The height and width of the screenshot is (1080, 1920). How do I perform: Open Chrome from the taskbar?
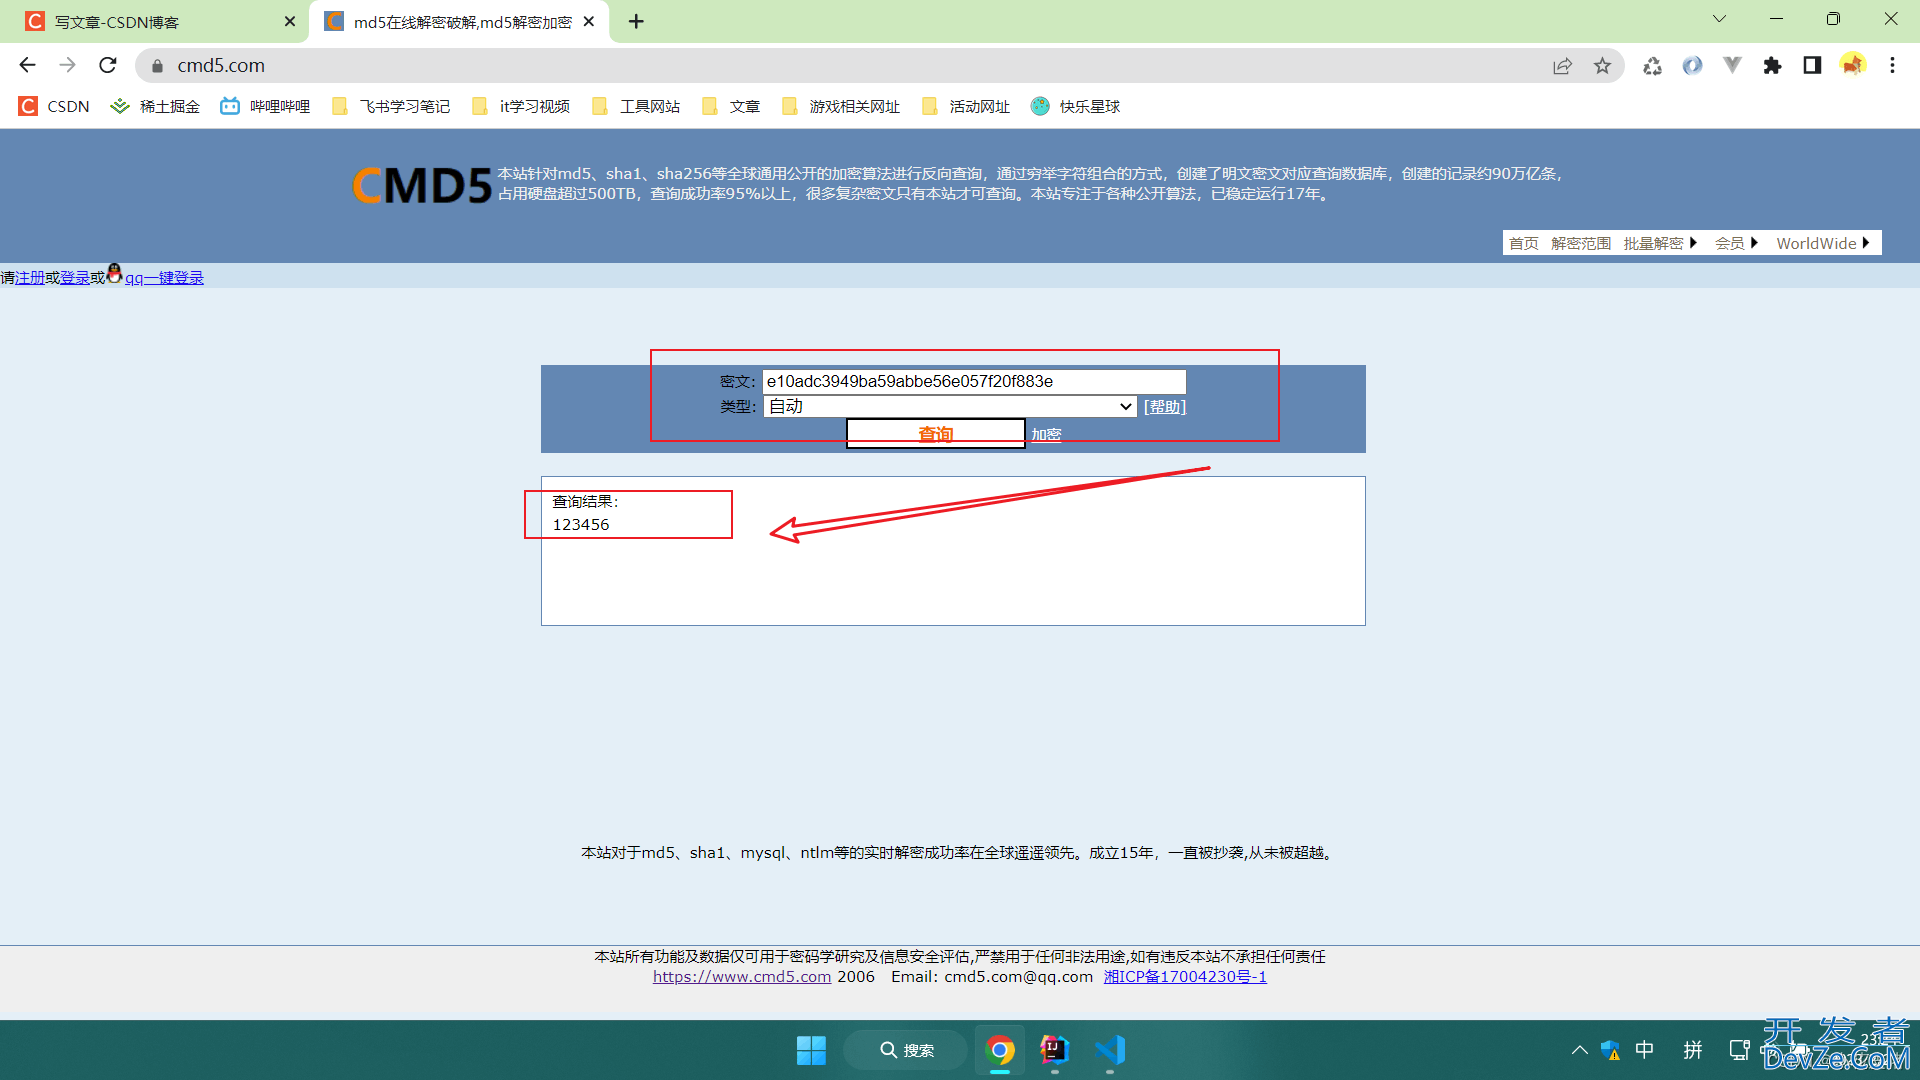coord(1000,1050)
